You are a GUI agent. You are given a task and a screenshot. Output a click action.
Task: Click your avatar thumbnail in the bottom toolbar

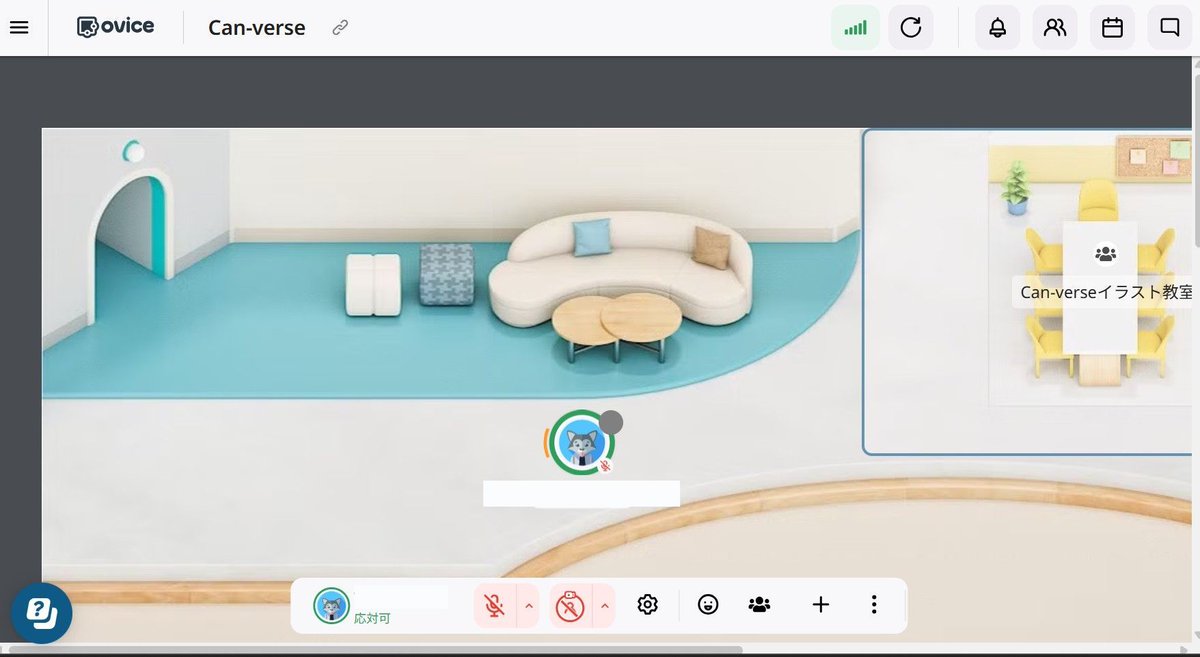(x=331, y=605)
